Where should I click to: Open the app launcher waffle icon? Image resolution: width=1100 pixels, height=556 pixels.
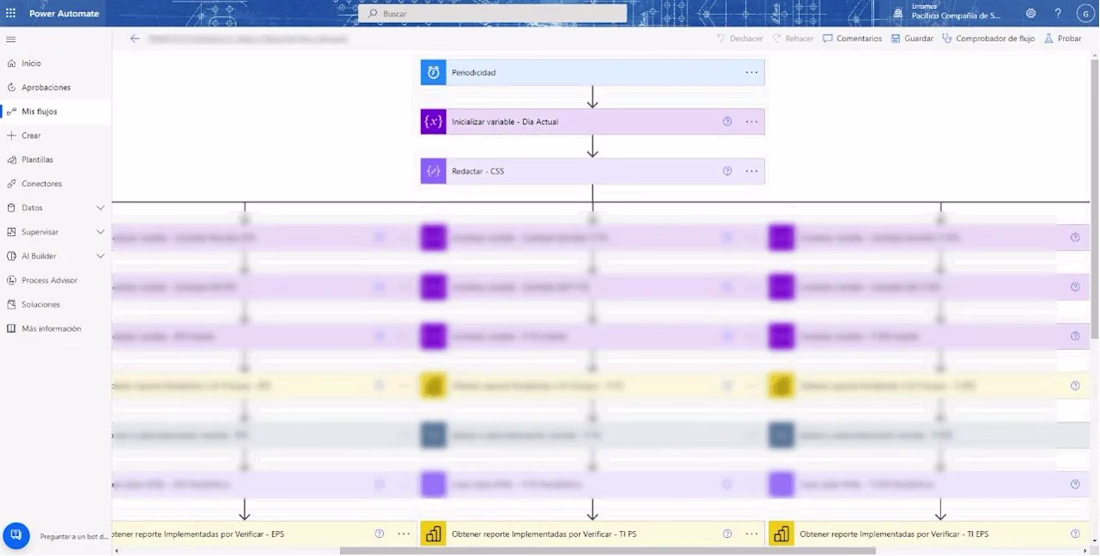click(11, 13)
